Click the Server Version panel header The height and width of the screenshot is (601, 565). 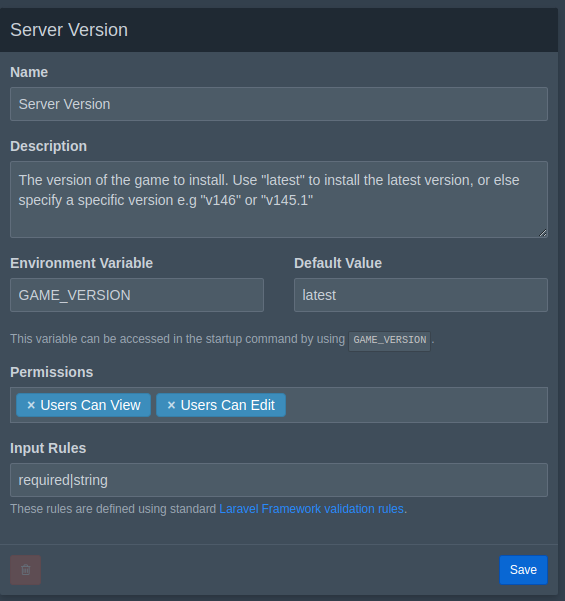[x=279, y=30]
